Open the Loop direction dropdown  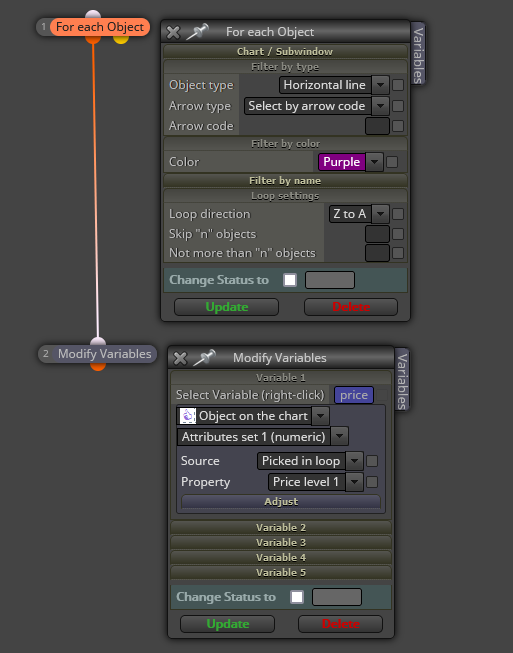(x=380, y=214)
